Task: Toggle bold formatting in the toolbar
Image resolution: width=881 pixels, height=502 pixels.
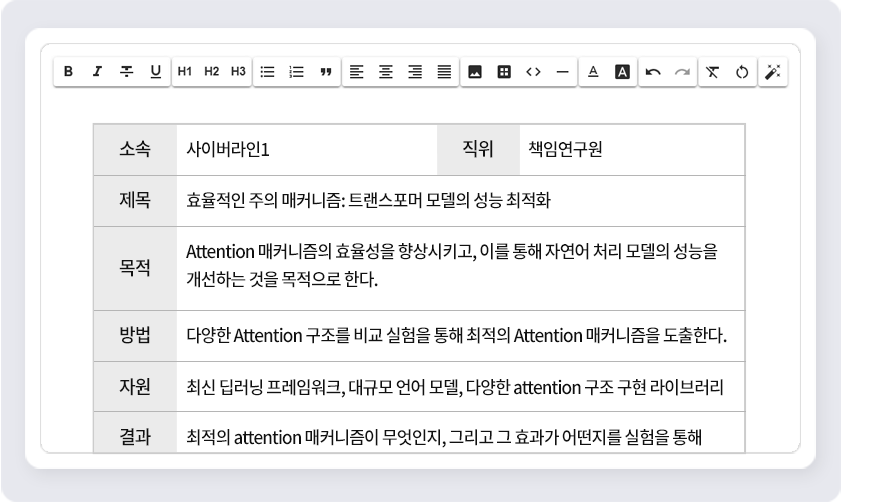Action: pyautogui.click(x=68, y=72)
